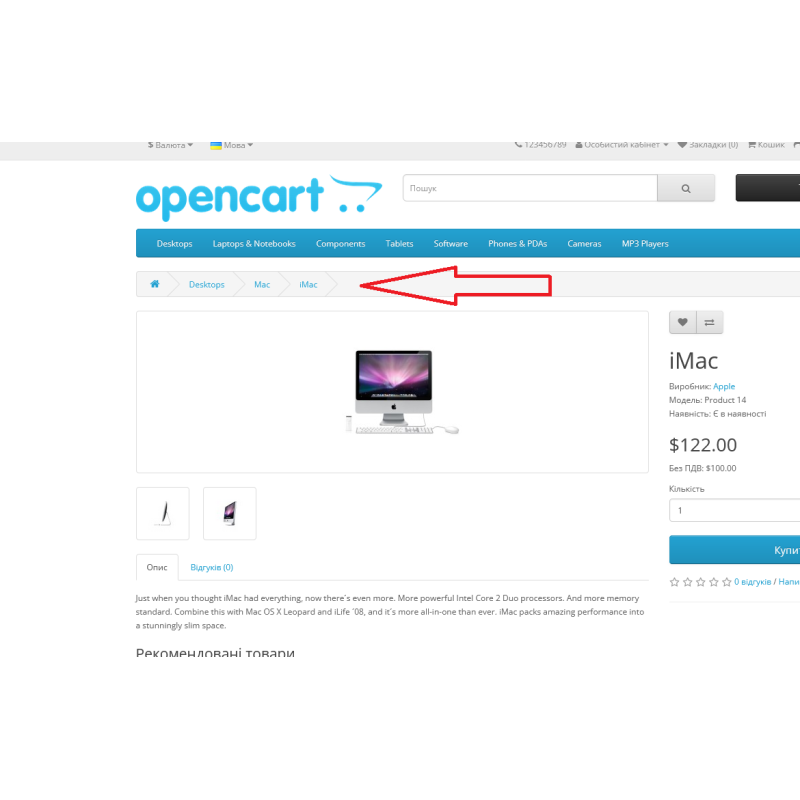This screenshot has height=800, width=800.
Task: Expand the Особистий кабінет account menu
Action: click(622, 145)
